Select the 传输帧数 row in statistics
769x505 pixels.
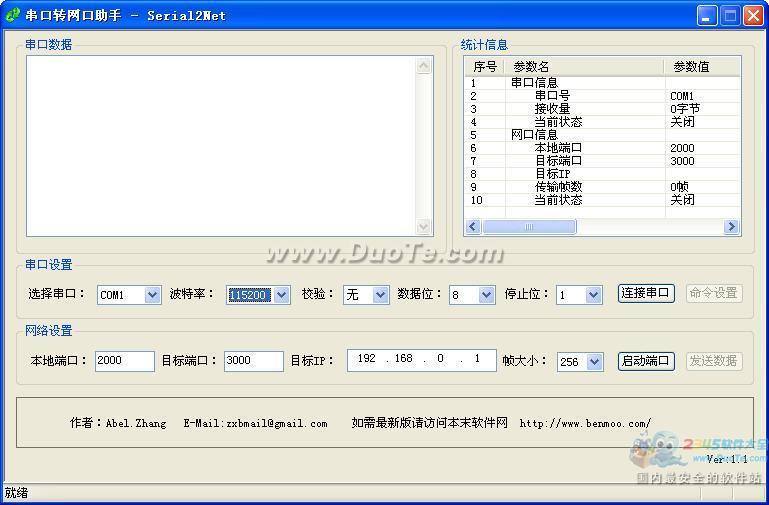(602, 187)
